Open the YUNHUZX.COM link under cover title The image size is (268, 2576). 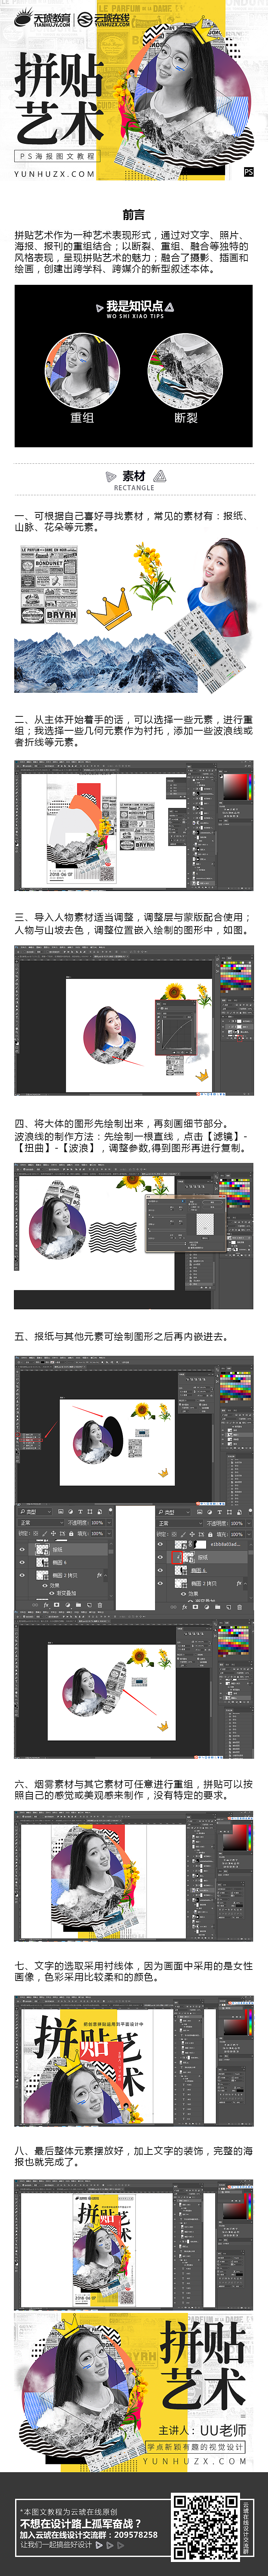tap(55, 174)
